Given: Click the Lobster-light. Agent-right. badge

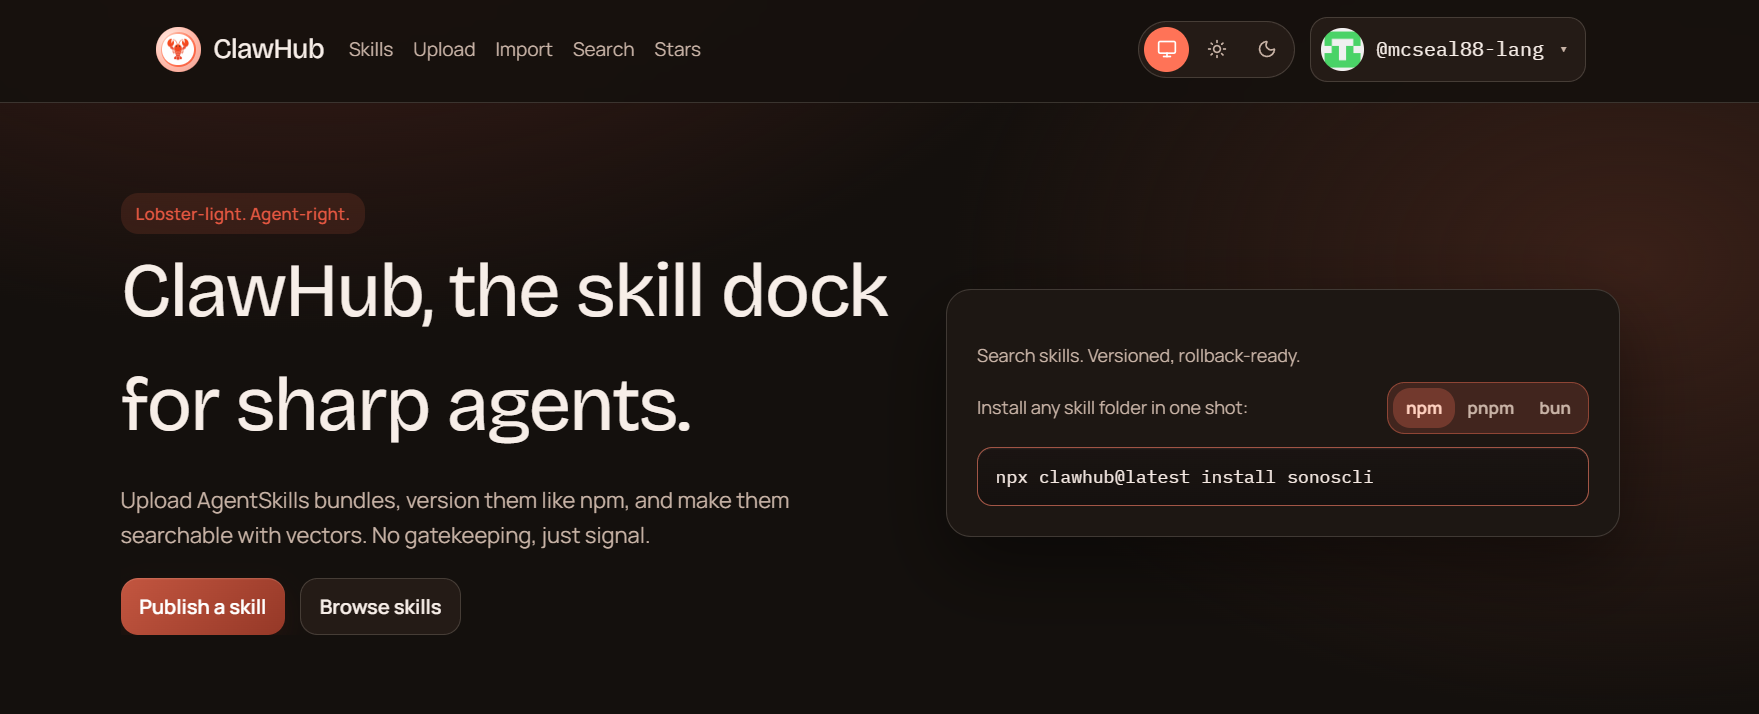Looking at the screenshot, I should [242, 214].
